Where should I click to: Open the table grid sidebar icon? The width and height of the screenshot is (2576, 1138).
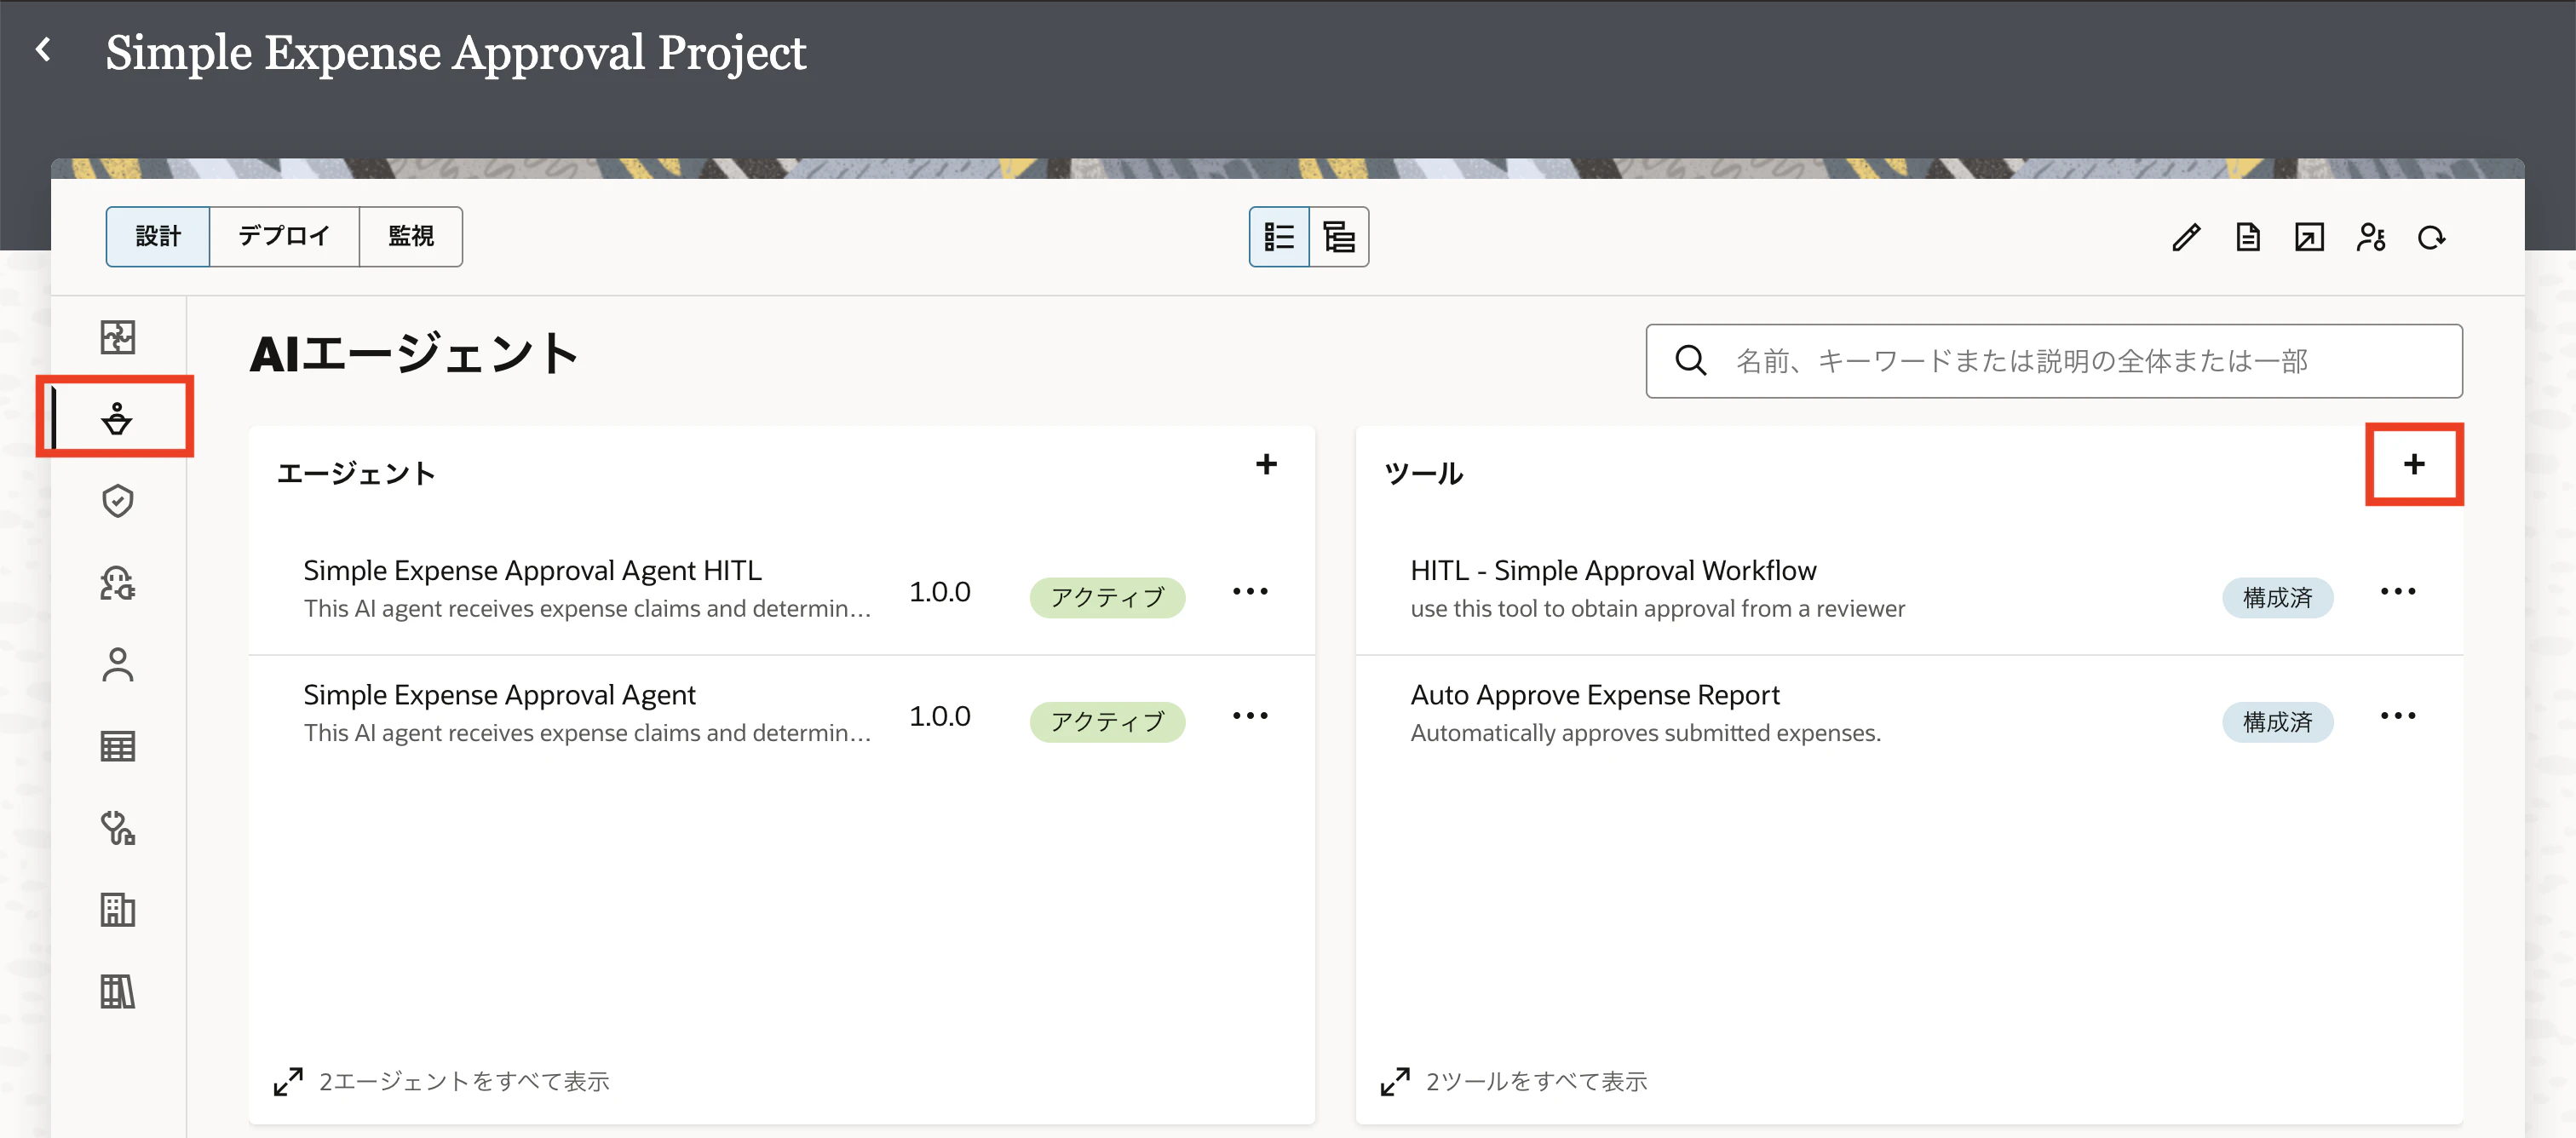pyautogui.click(x=117, y=747)
